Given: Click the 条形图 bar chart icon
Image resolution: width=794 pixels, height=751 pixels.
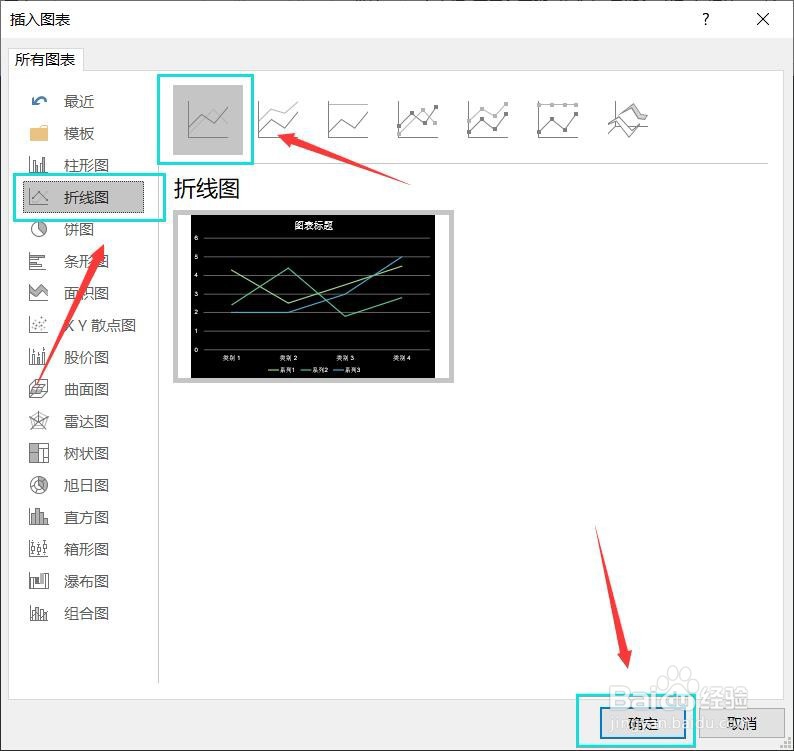Looking at the screenshot, I should point(38,261).
